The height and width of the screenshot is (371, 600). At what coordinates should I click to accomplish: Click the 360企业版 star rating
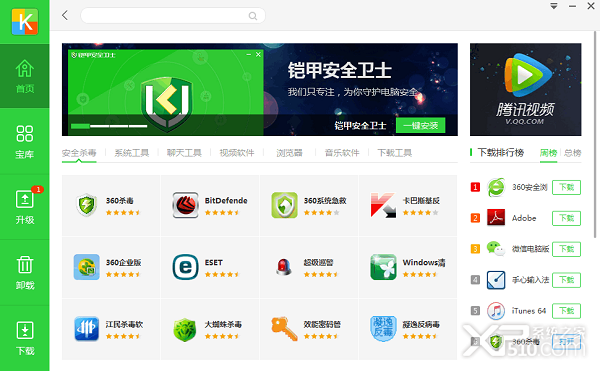click(123, 275)
